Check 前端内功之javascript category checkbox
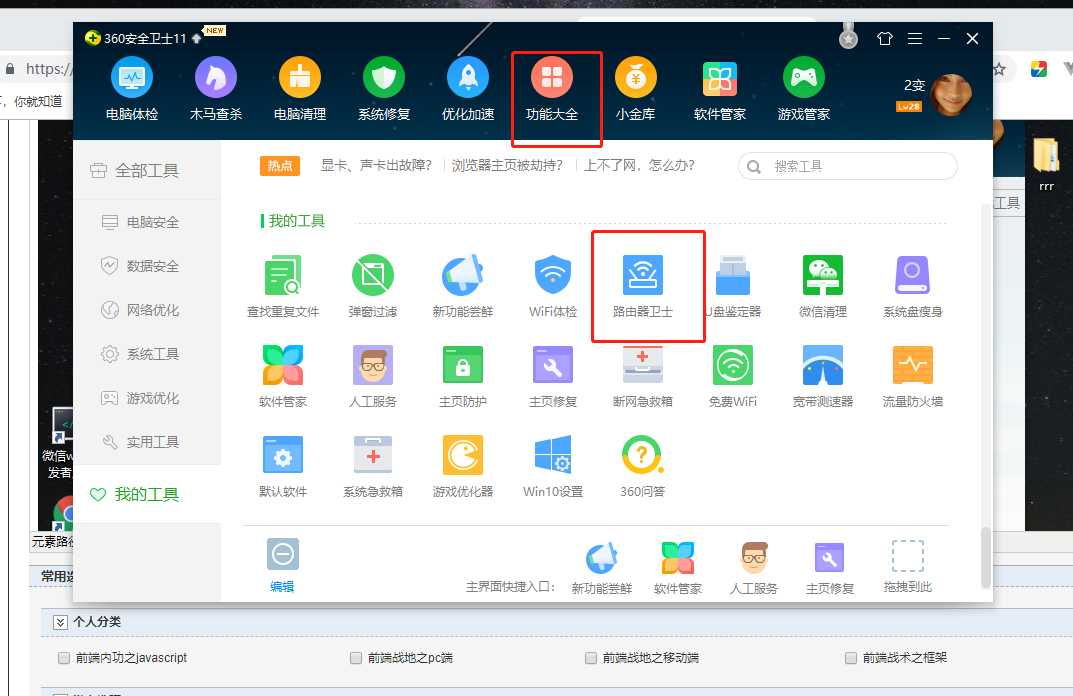Screen dimensions: 1073x696 click(x=64, y=658)
